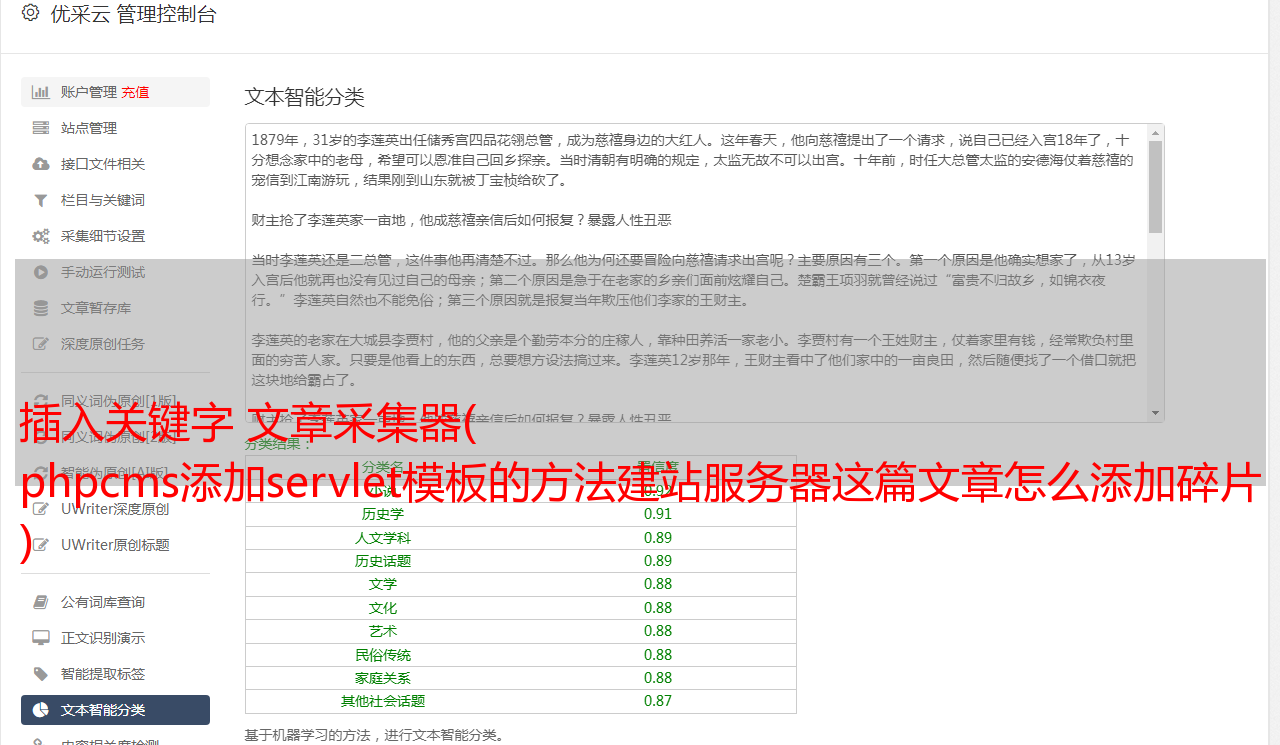
Task: Select the 历史话题 category cell
Action: (x=383, y=561)
